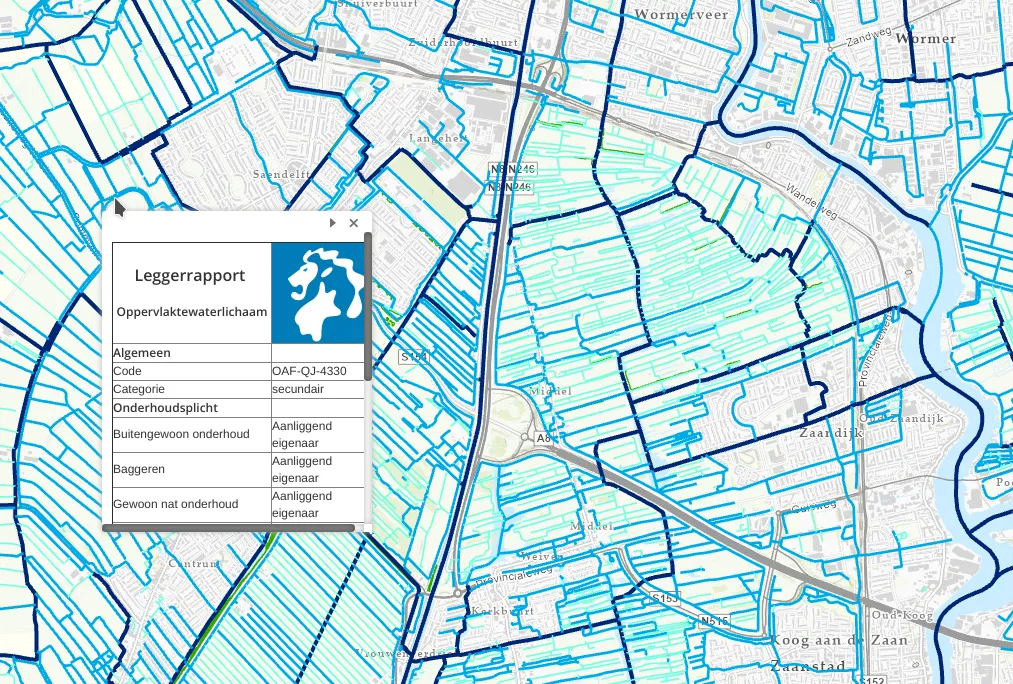
Task: Click the Saendelft neighborhood label
Action: tap(282, 173)
